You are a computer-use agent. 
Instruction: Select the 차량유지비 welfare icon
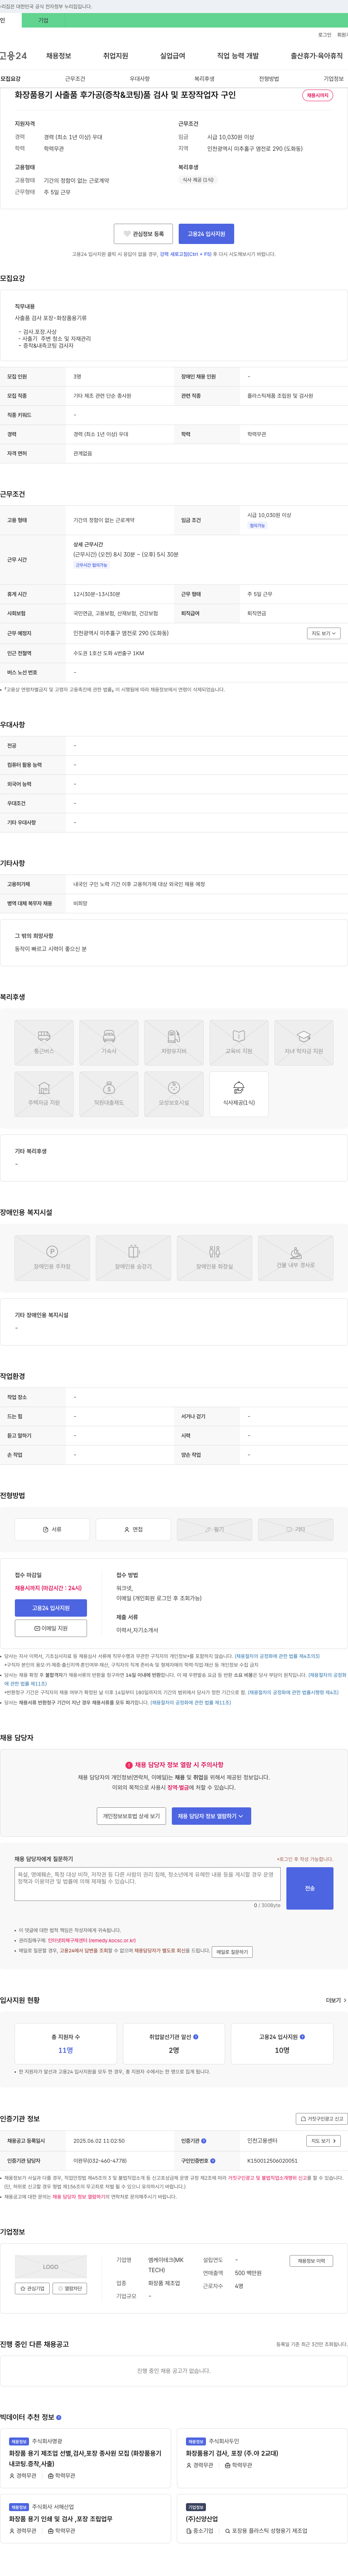174,1043
